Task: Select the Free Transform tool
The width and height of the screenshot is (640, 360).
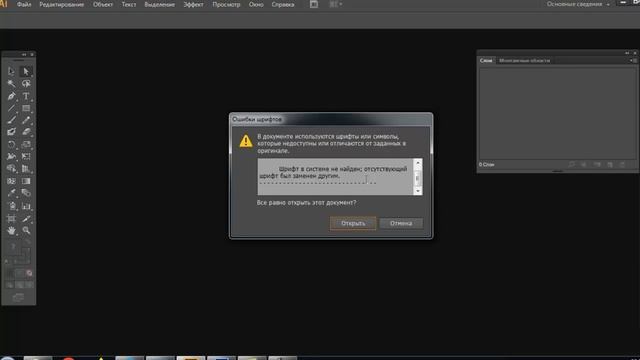Action: 26,156
